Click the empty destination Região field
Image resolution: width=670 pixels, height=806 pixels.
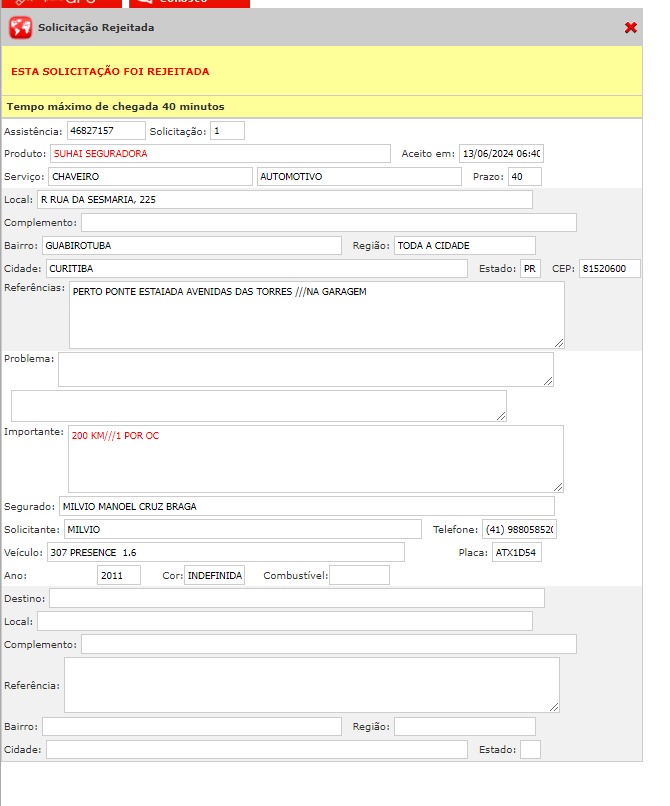click(x=465, y=727)
